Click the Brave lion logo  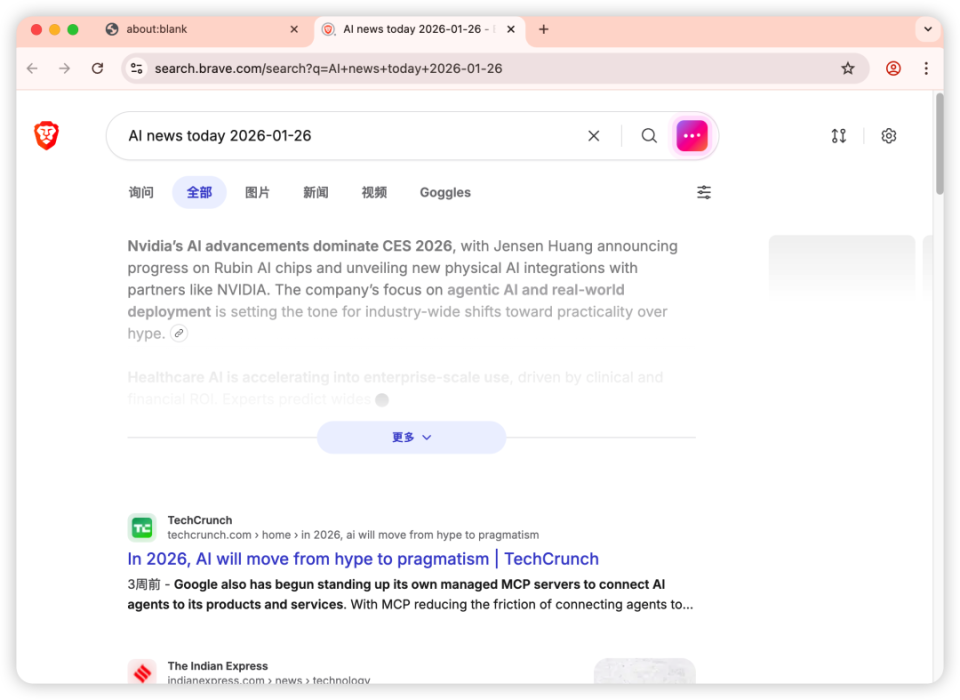[x=47, y=135]
